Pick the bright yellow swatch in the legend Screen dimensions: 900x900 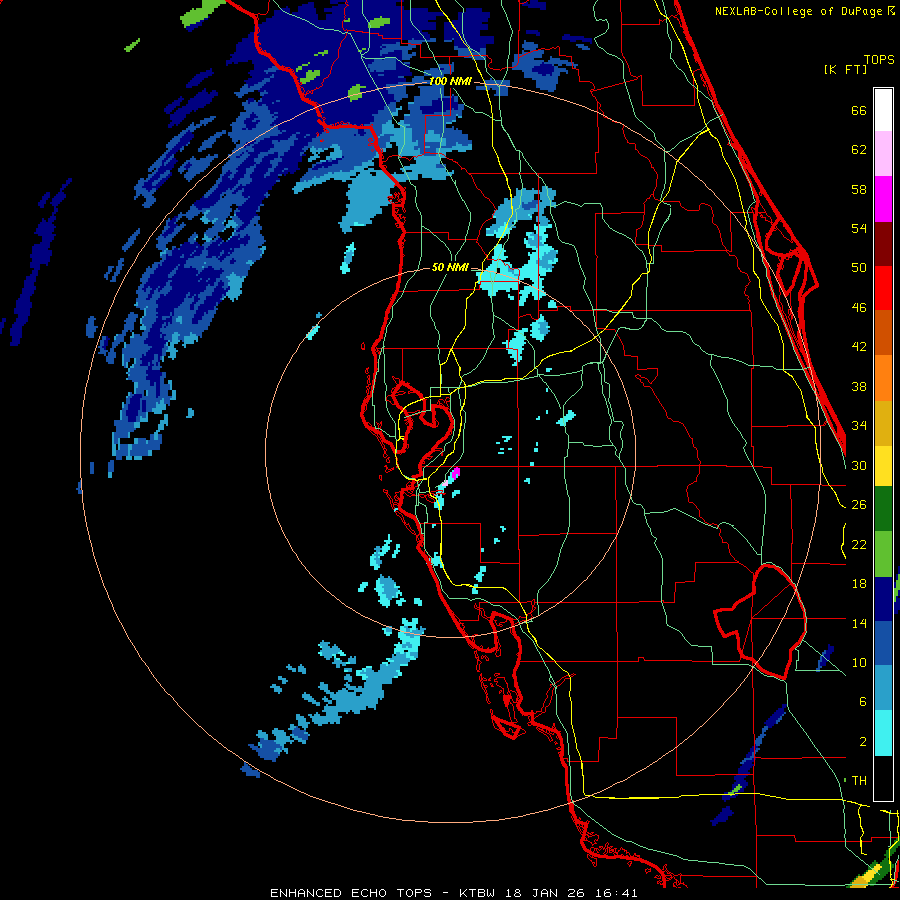point(883,466)
